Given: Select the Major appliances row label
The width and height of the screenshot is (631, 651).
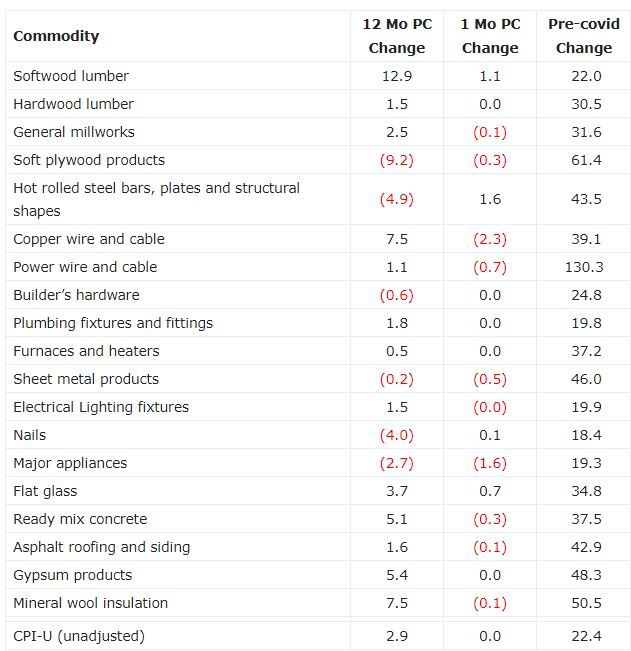Looking at the screenshot, I should tap(70, 463).
